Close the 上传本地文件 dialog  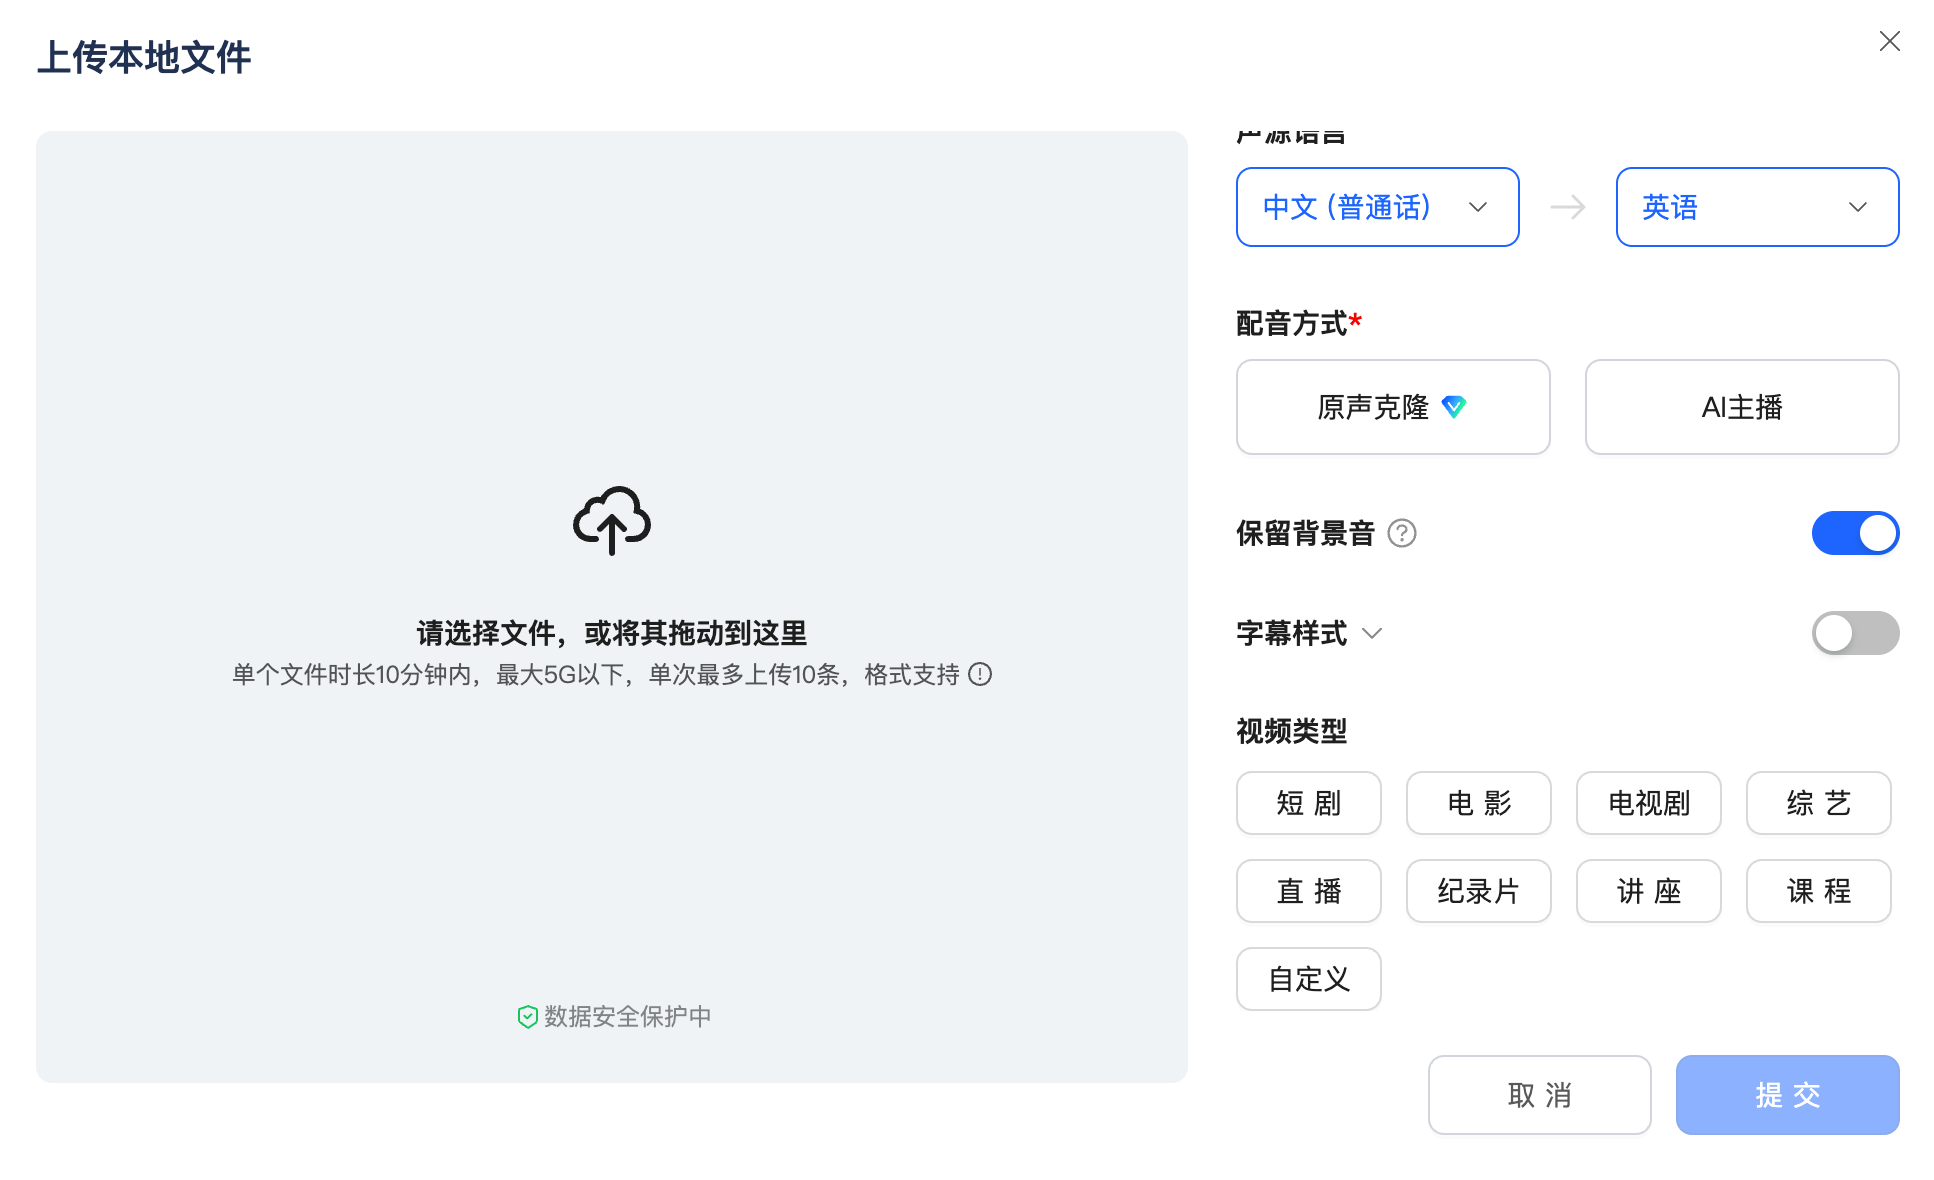(1889, 41)
